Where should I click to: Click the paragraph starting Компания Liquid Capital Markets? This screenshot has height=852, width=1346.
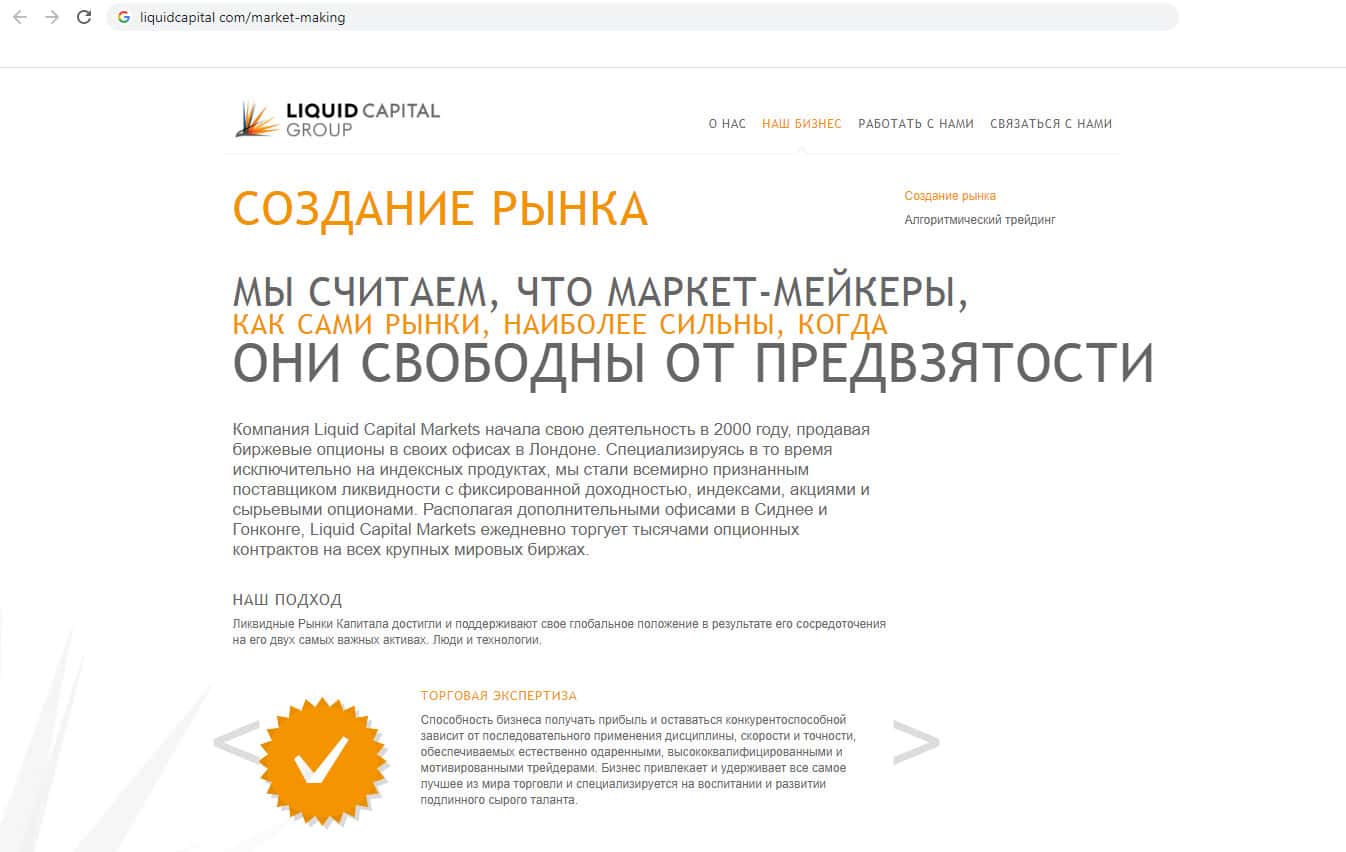[x=552, y=490]
